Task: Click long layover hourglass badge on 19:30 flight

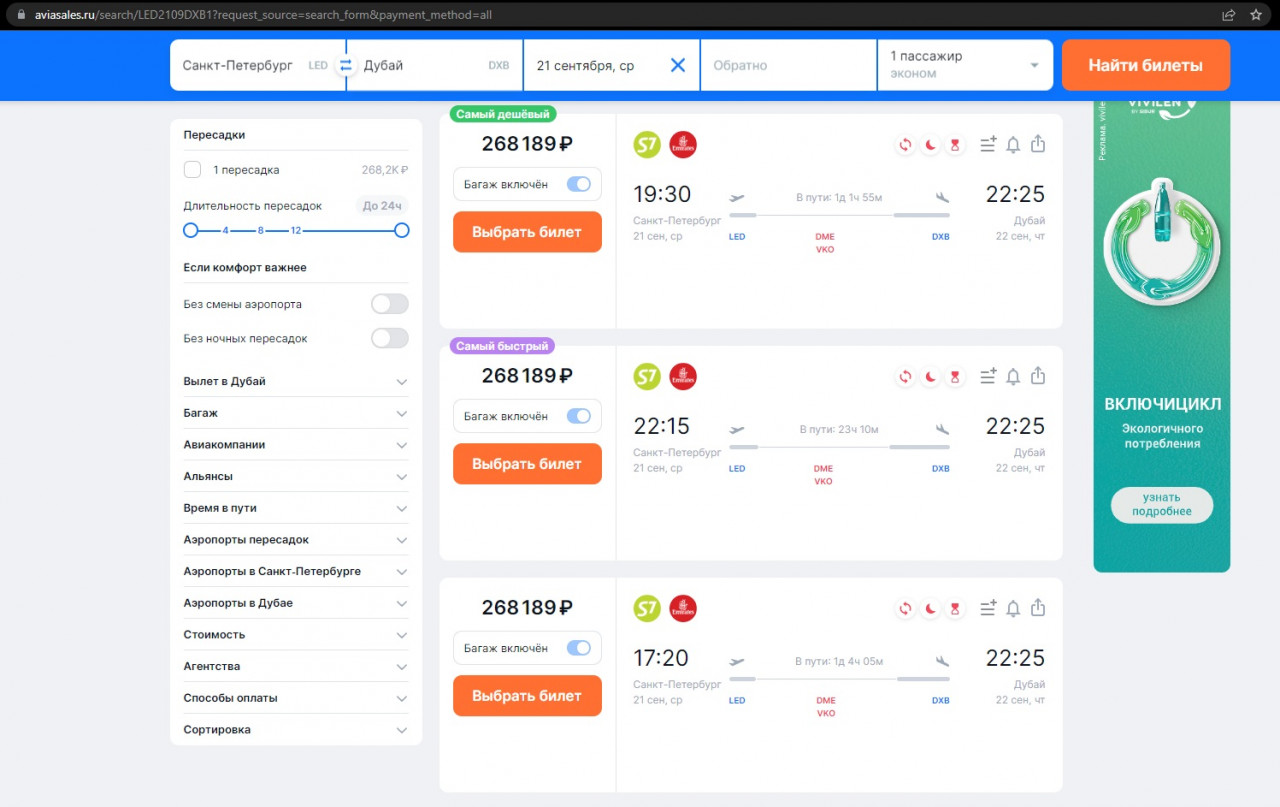Action: pos(955,145)
